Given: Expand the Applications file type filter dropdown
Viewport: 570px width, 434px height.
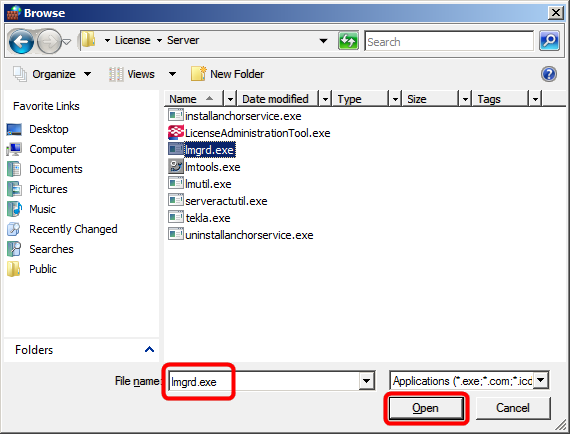Looking at the screenshot, I should click(x=541, y=381).
